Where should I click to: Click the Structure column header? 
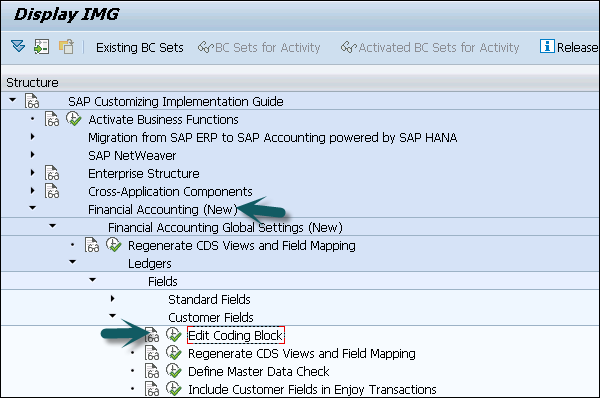point(33,83)
